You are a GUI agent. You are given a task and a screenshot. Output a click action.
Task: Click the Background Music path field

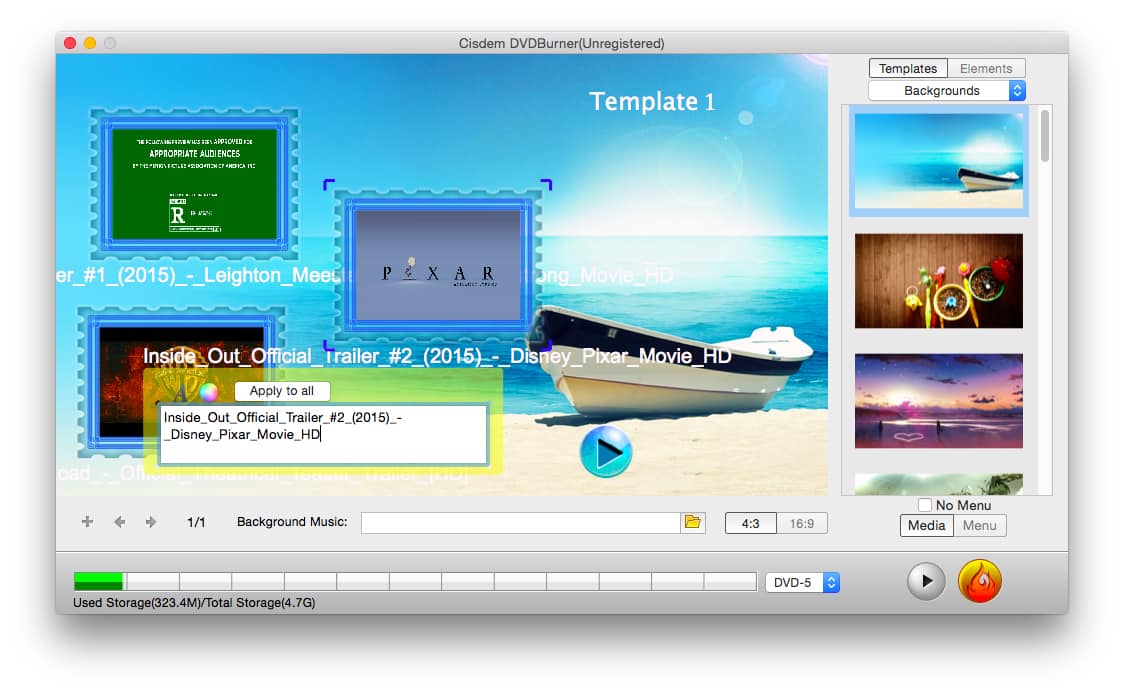520,523
